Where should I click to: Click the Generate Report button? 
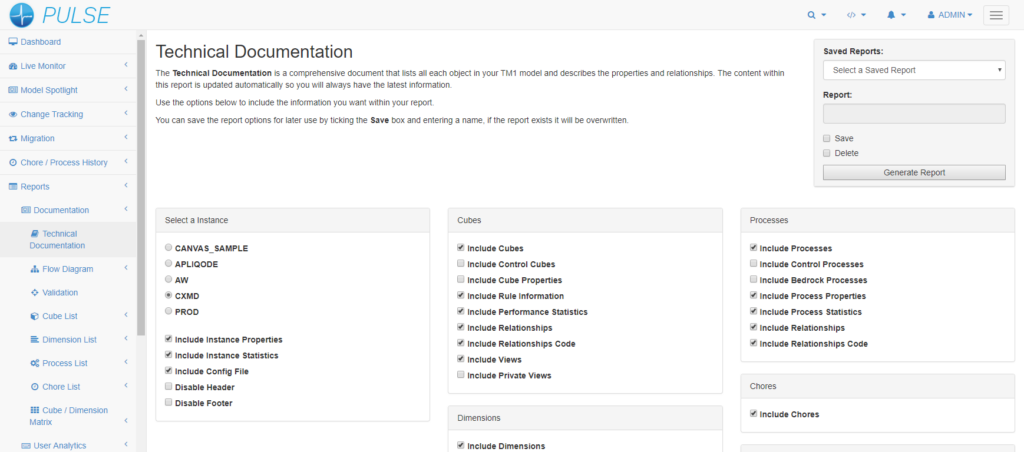tap(914, 172)
